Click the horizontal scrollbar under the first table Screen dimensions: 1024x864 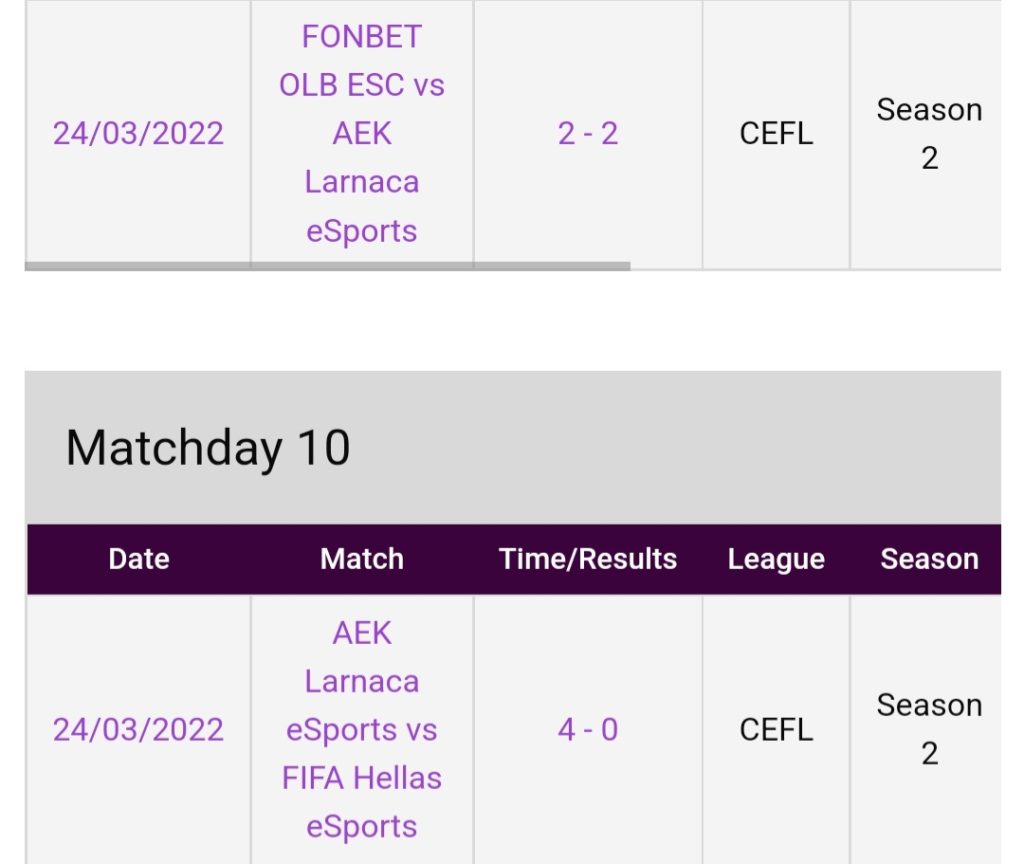[327, 266]
